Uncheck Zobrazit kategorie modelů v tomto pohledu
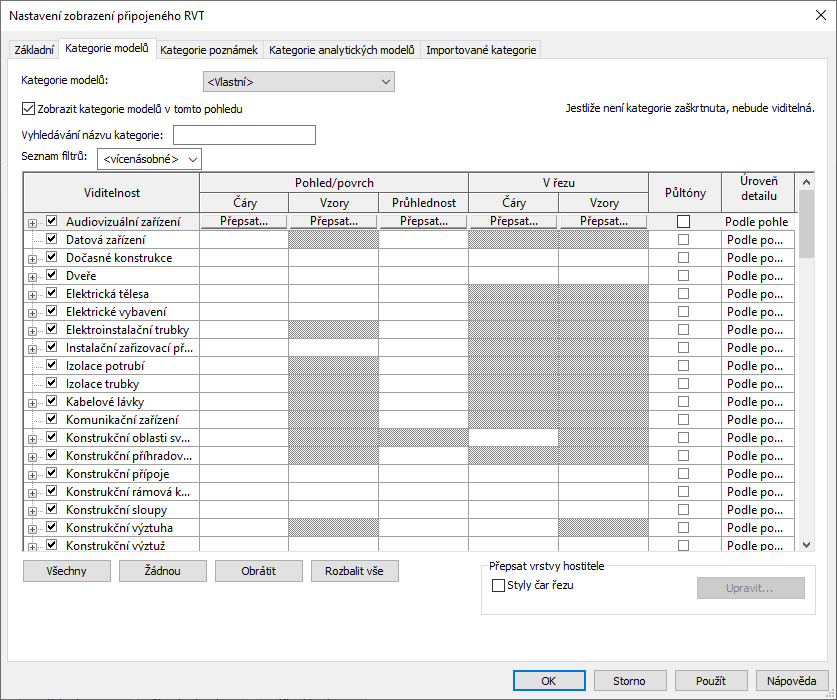837x700 pixels. point(28,109)
